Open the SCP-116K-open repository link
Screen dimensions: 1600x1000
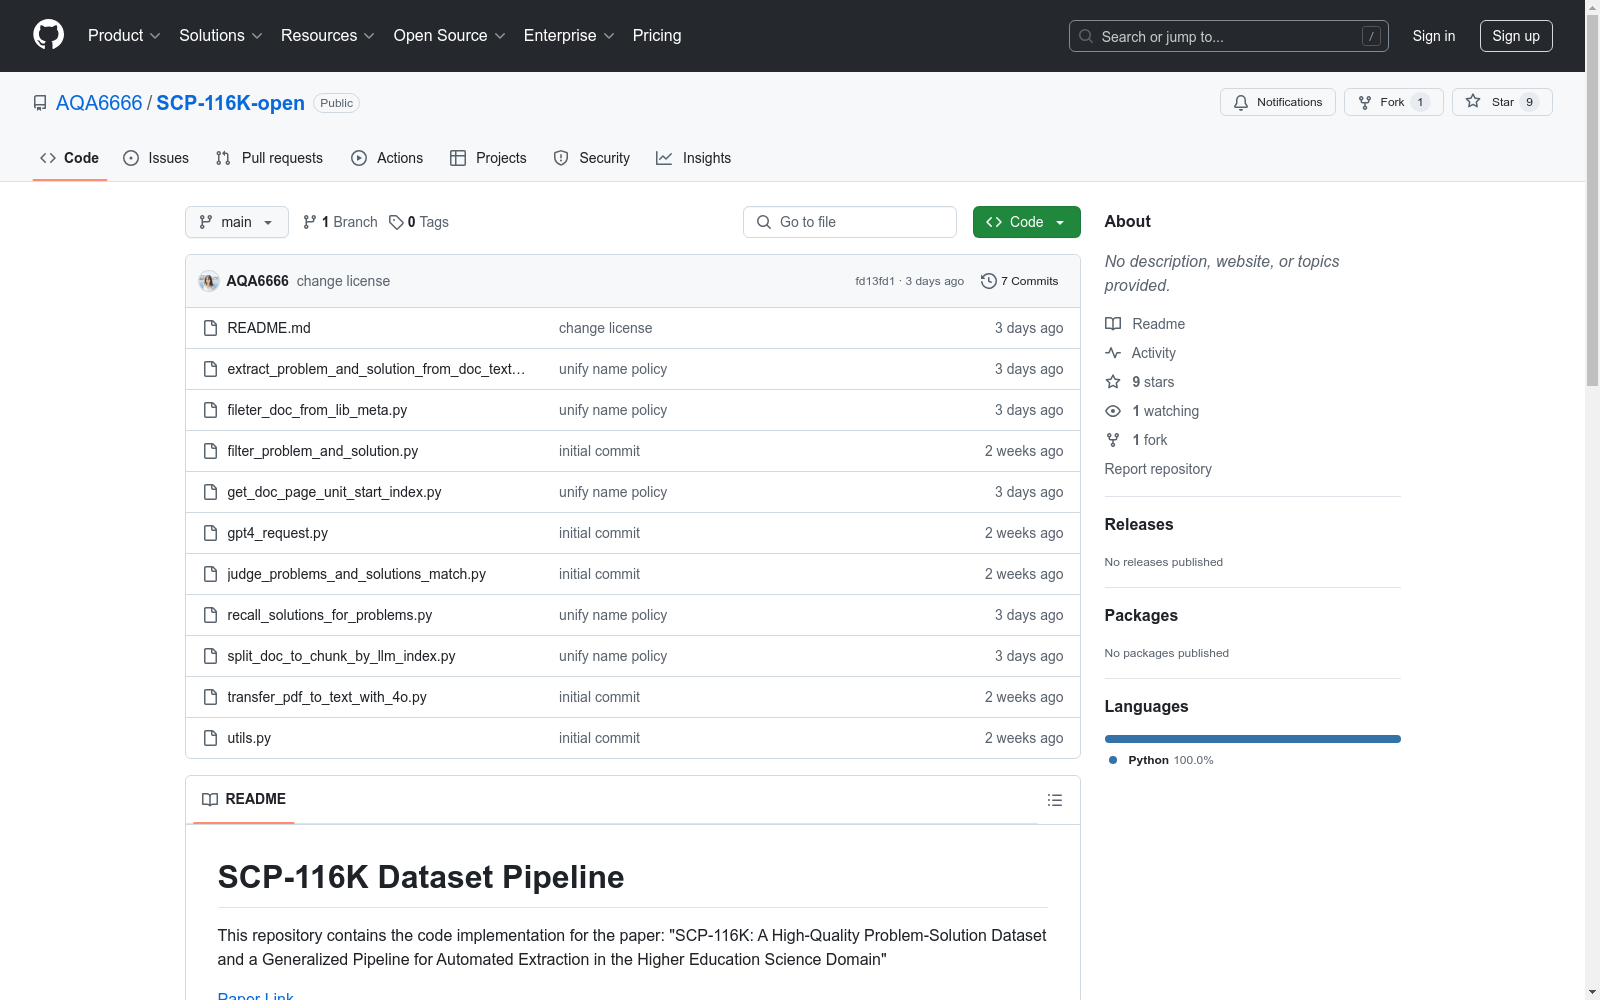(231, 103)
